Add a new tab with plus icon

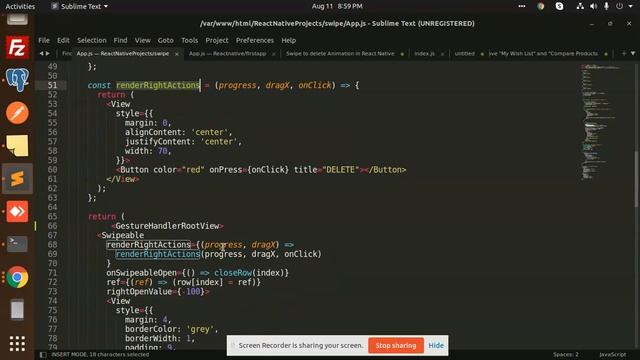click(624, 53)
